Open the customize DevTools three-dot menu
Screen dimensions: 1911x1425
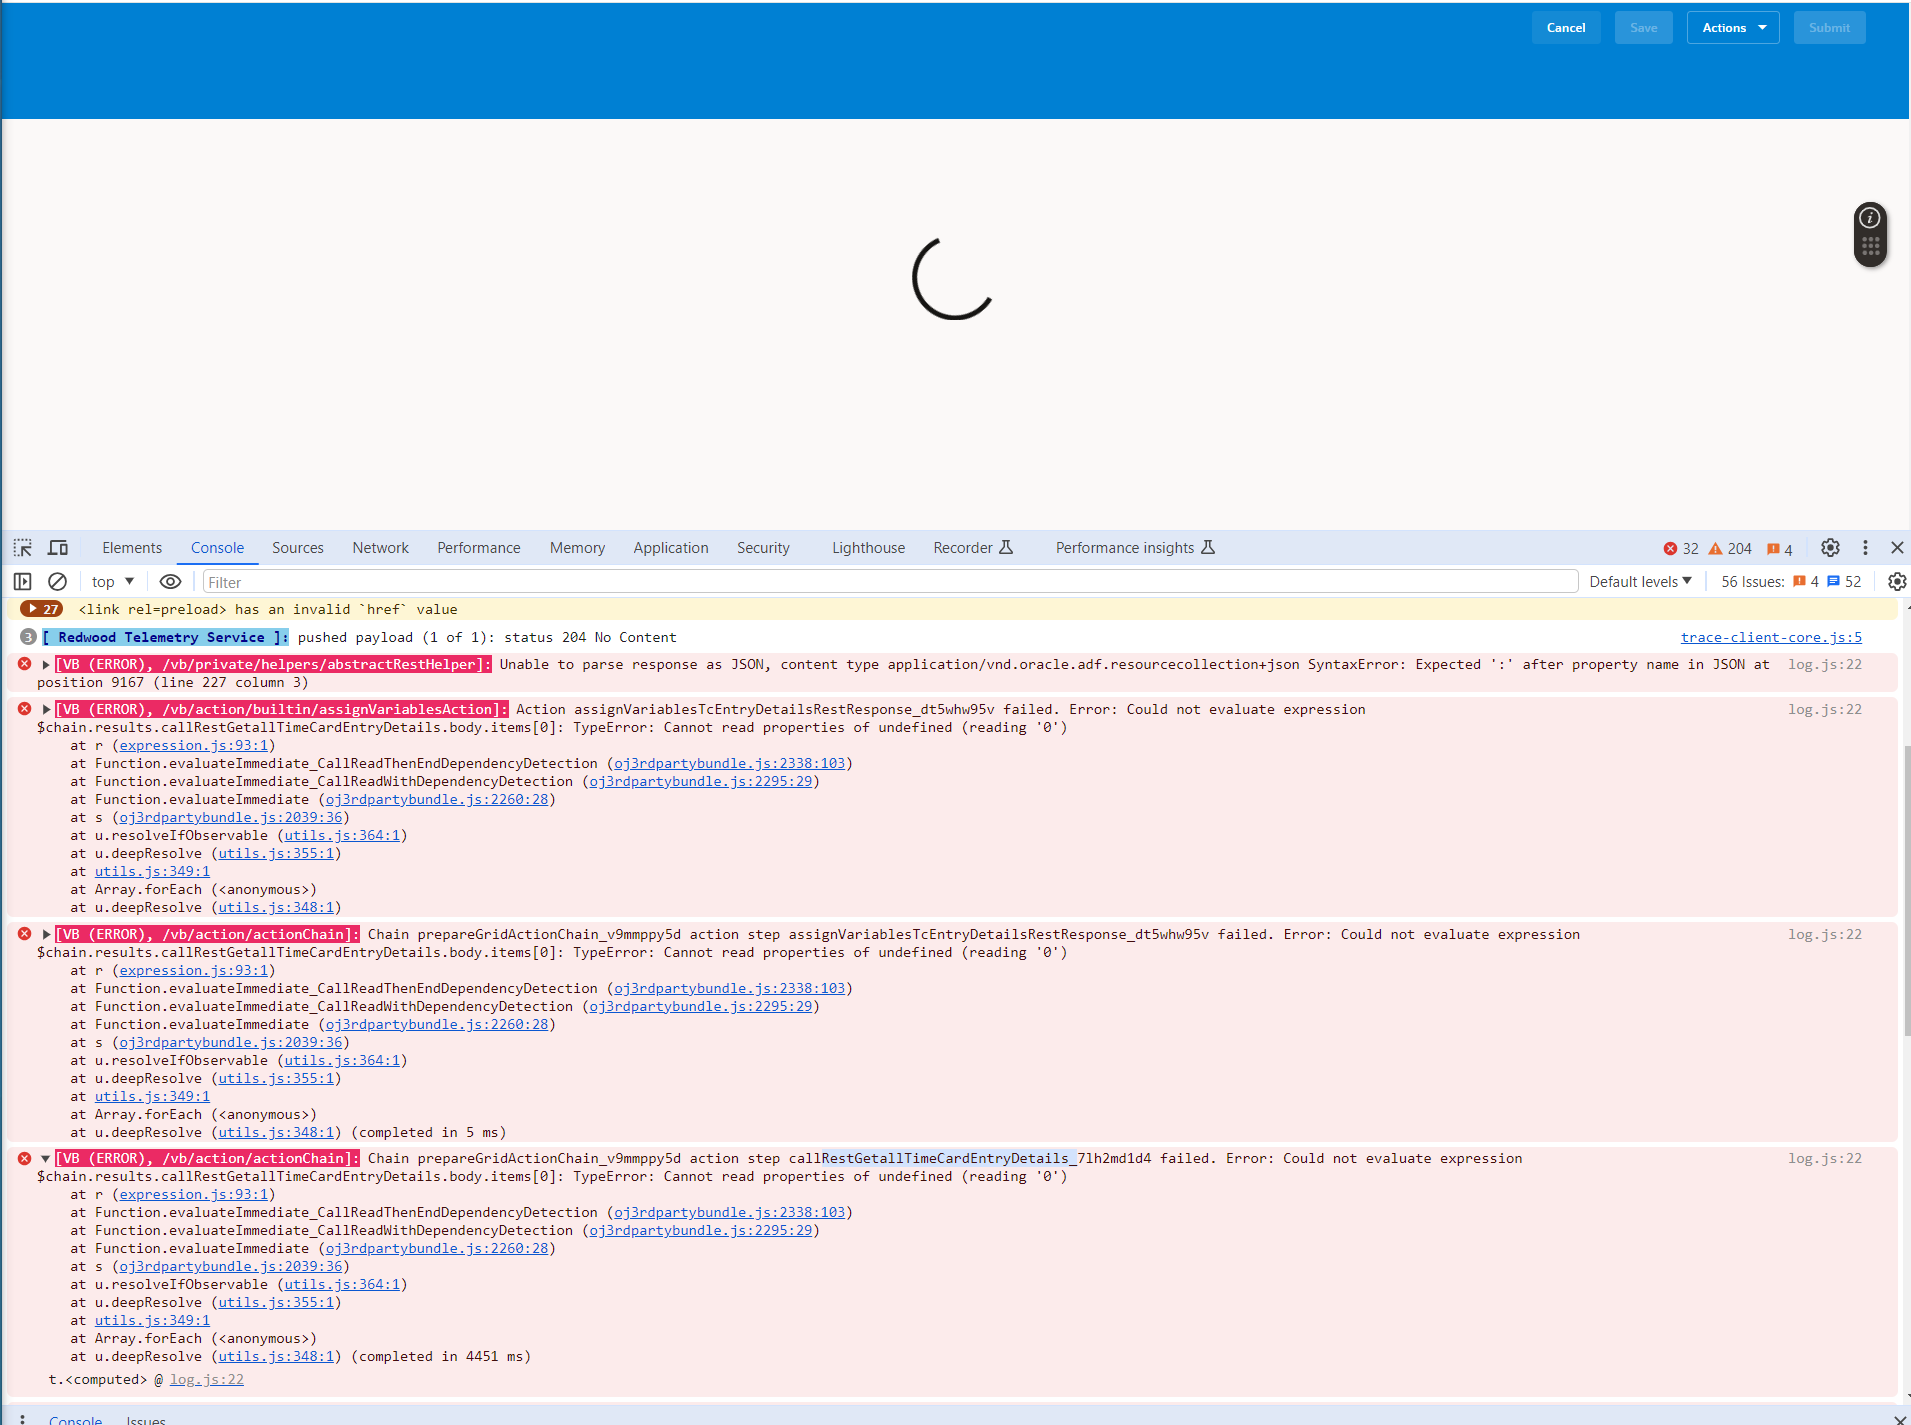[1863, 547]
